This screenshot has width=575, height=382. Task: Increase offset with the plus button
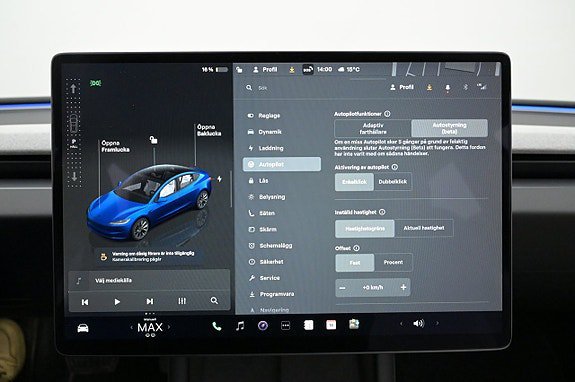pos(403,287)
